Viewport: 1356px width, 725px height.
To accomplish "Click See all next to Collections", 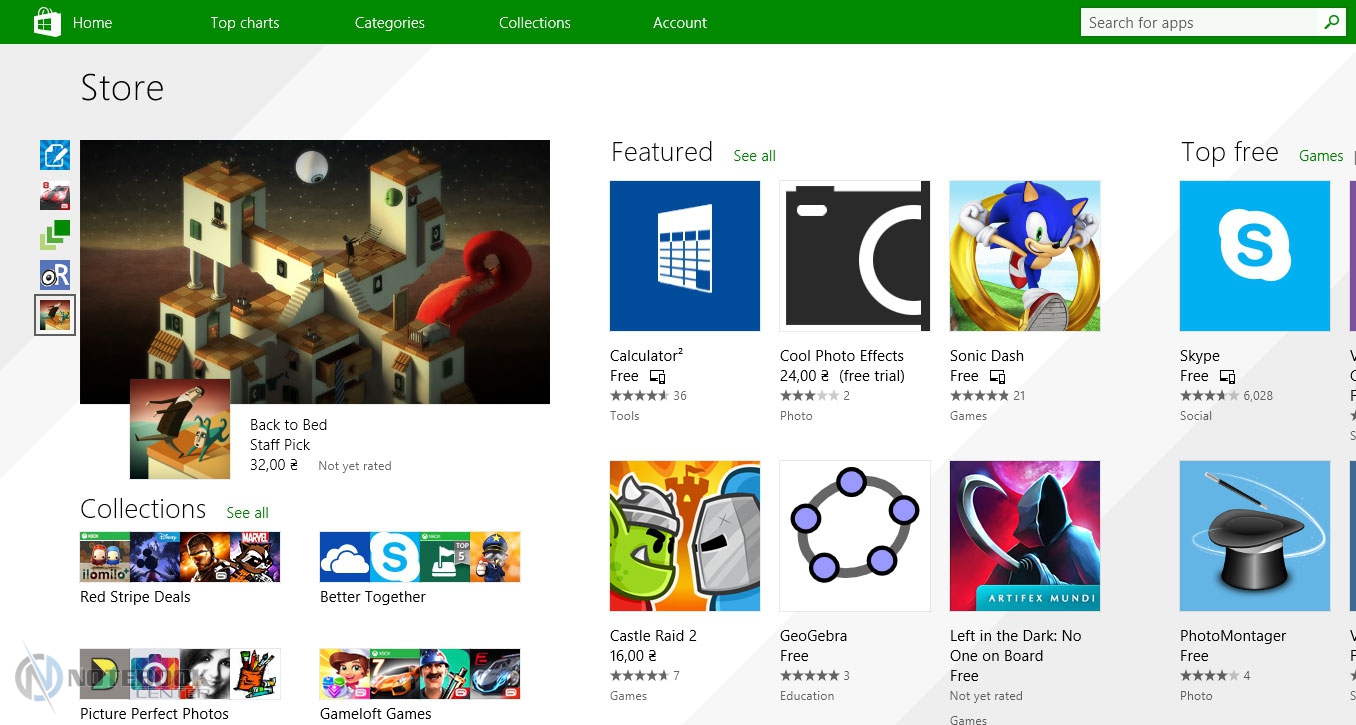I will click(x=247, y=513).
